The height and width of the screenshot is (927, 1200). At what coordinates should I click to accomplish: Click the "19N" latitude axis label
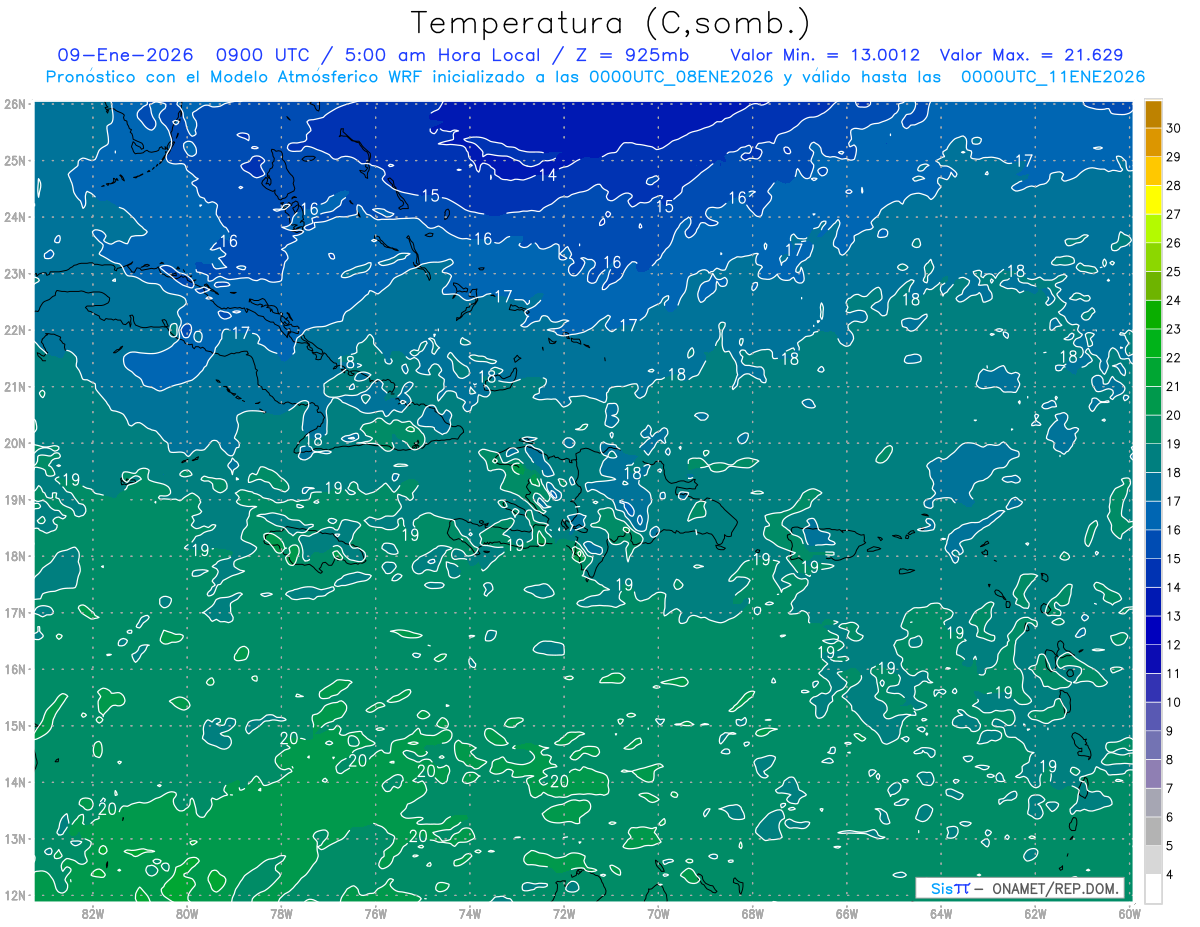[14, 499]
